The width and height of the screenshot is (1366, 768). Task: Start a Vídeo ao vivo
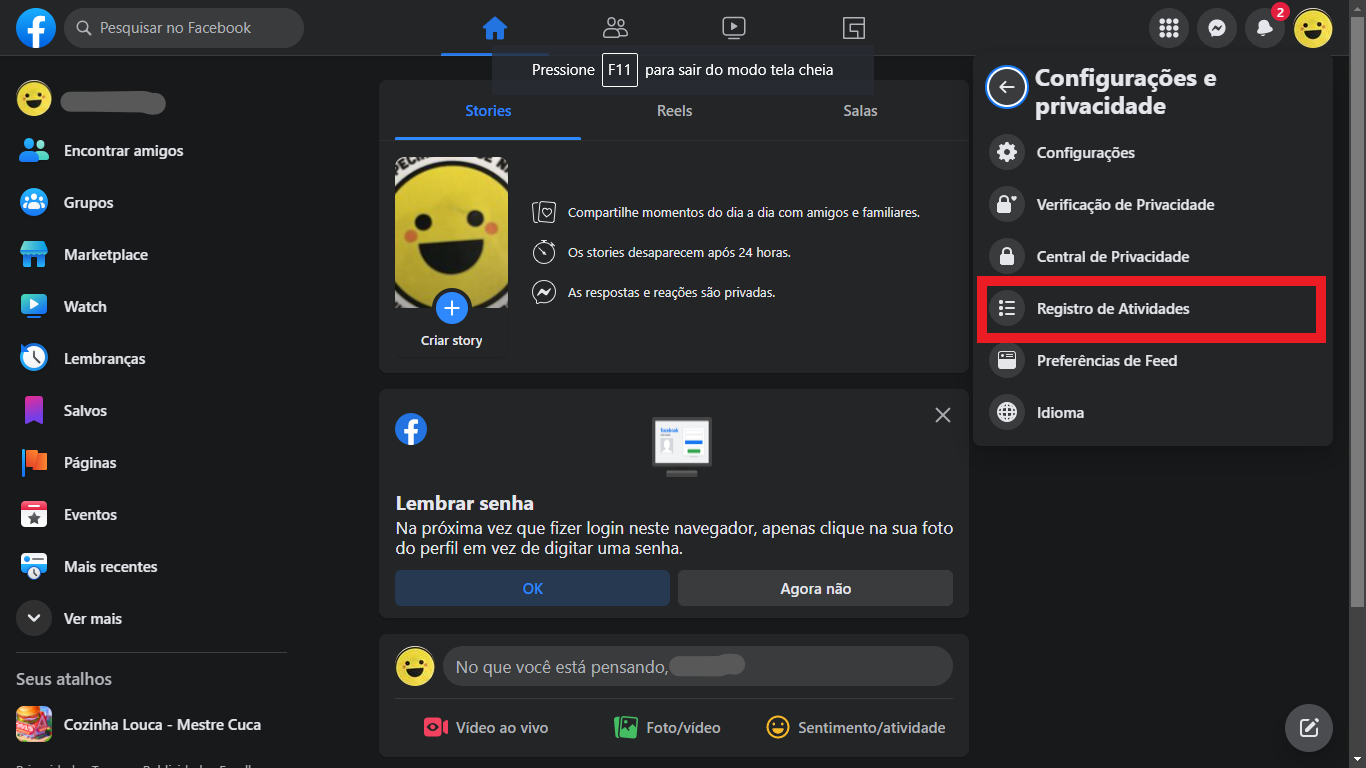pyautogui.click(x=486, y=728)
